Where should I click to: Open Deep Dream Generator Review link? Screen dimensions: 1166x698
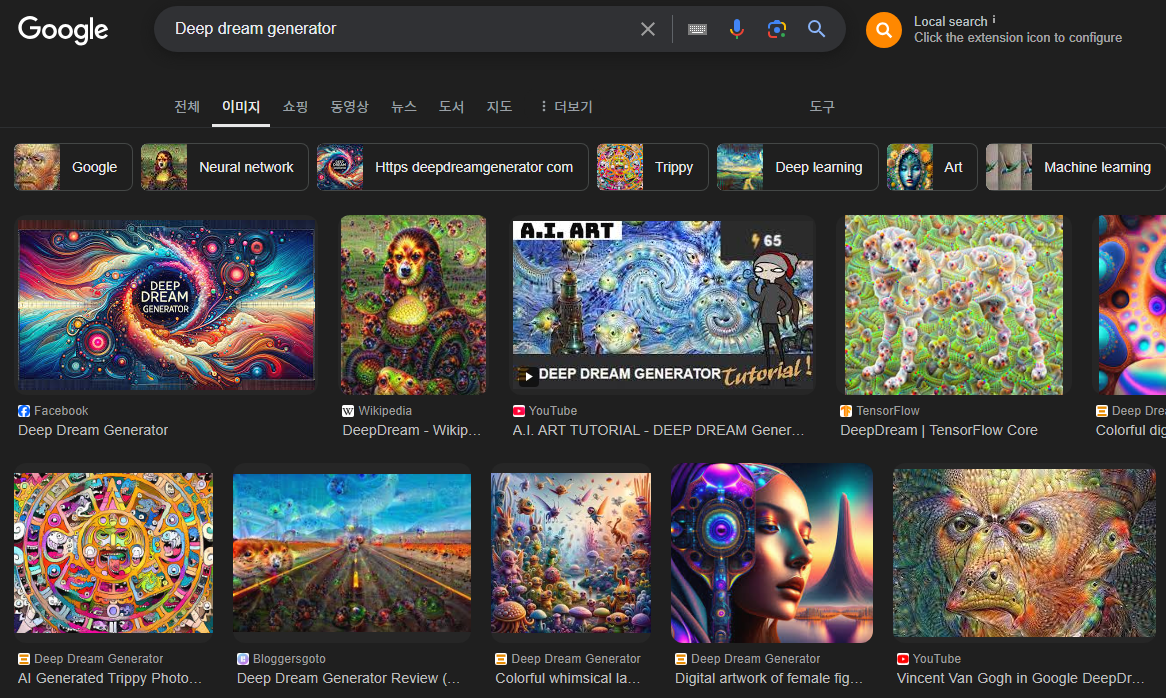[349, 678]
